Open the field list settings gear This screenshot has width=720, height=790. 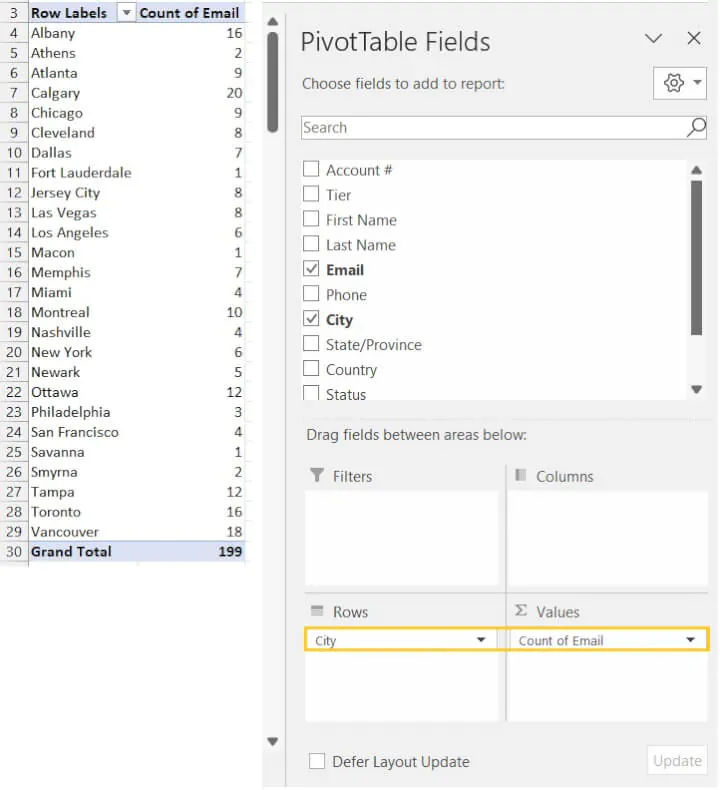(673, 83)
